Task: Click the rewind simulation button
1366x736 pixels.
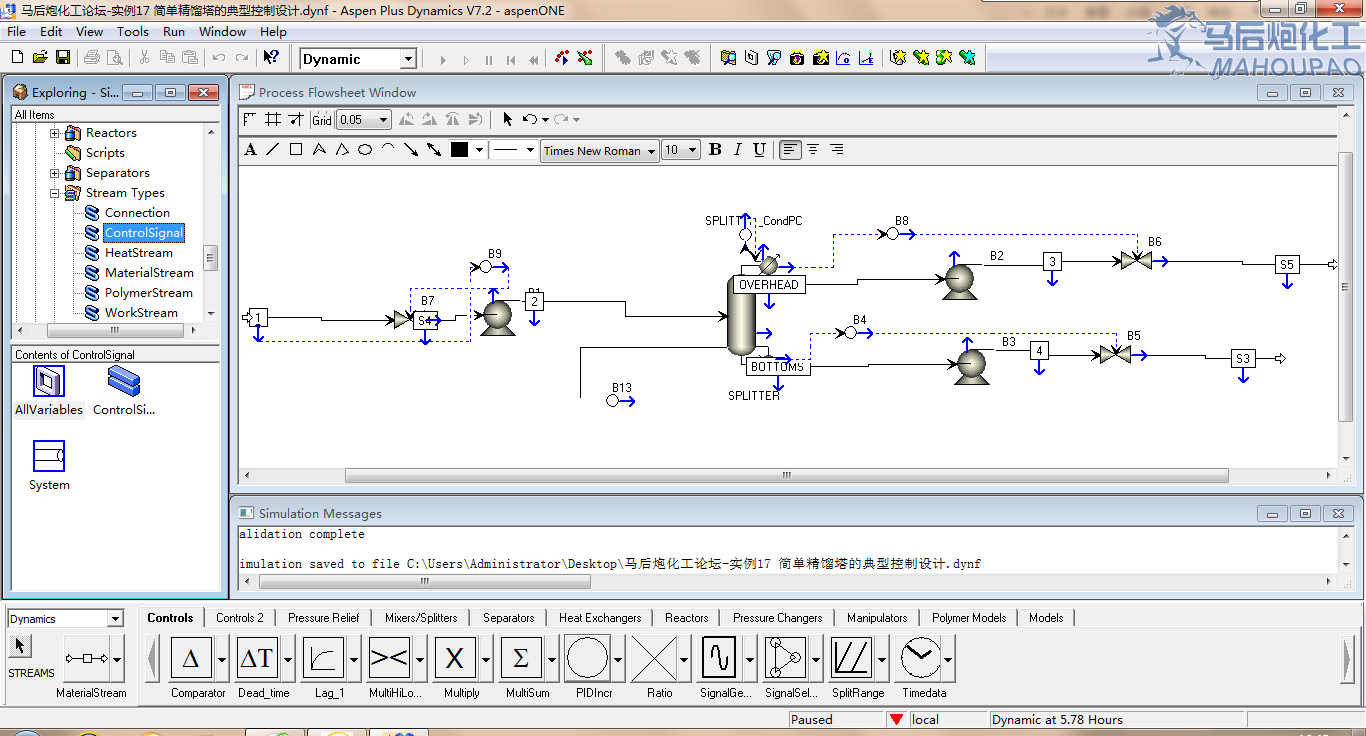Action: pyautogui.click(x=534, y=60)
